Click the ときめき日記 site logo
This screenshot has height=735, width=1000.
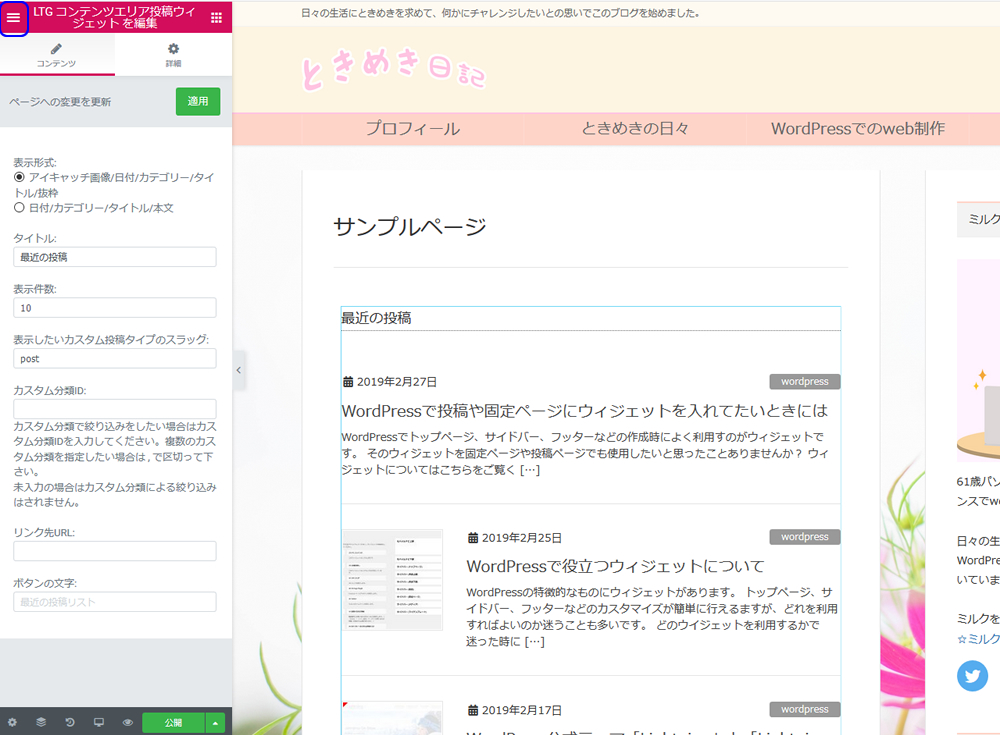pos(393,69)
